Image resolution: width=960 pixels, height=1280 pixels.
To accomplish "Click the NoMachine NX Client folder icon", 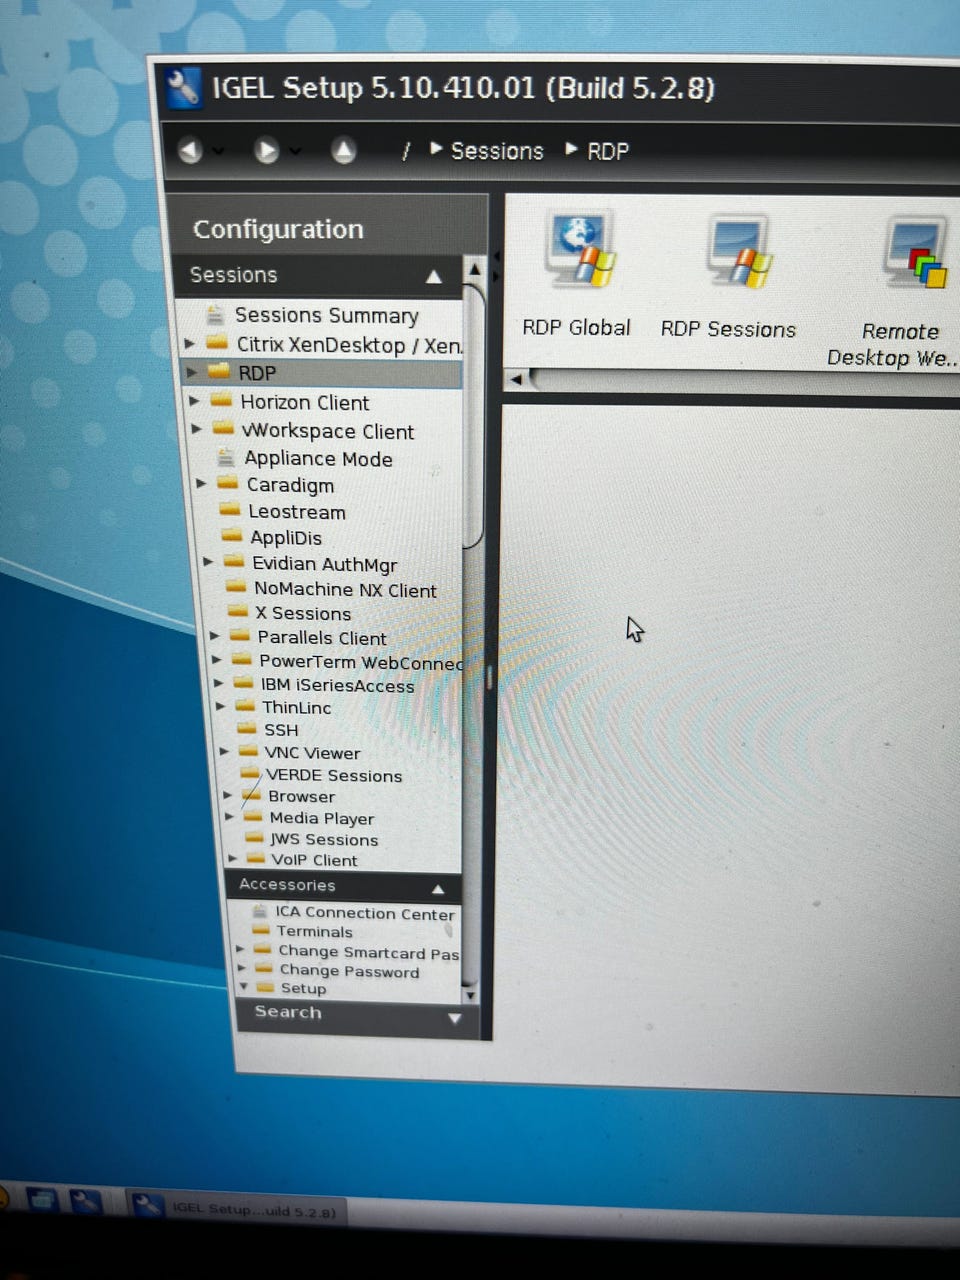I will [x=236, y=588].
